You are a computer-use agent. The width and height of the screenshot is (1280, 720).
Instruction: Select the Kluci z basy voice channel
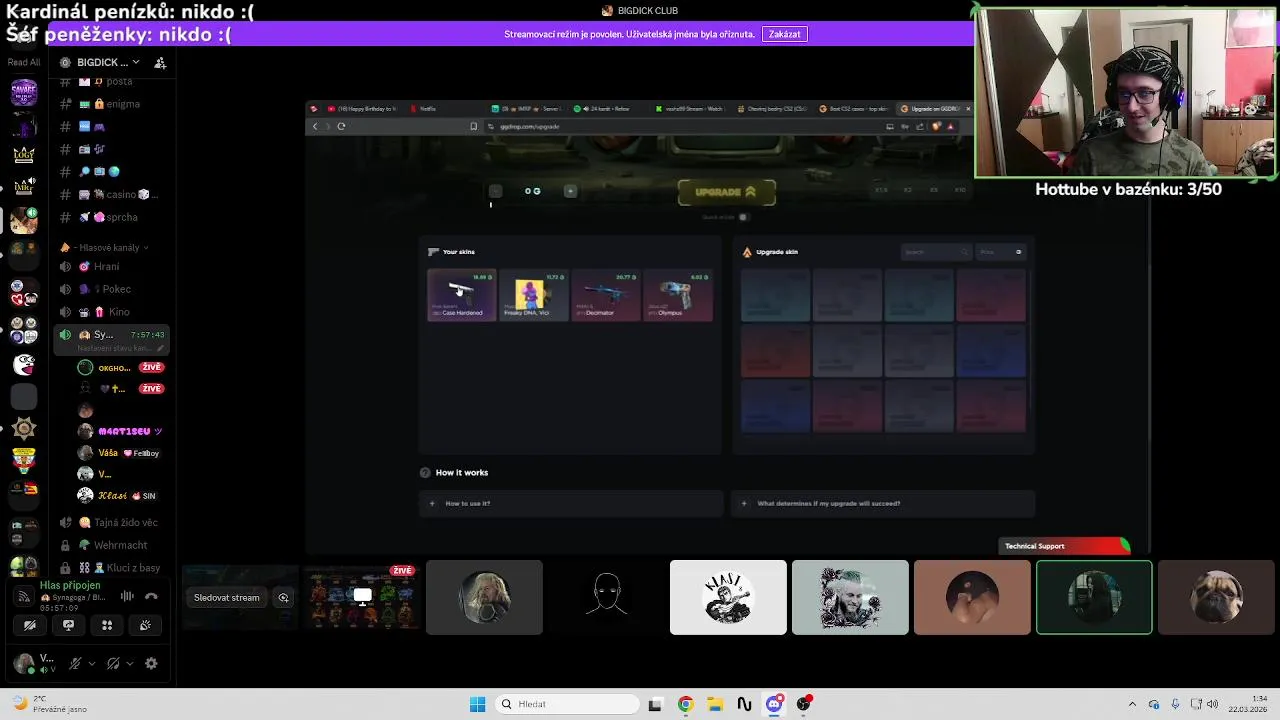[x=112, y=568]
